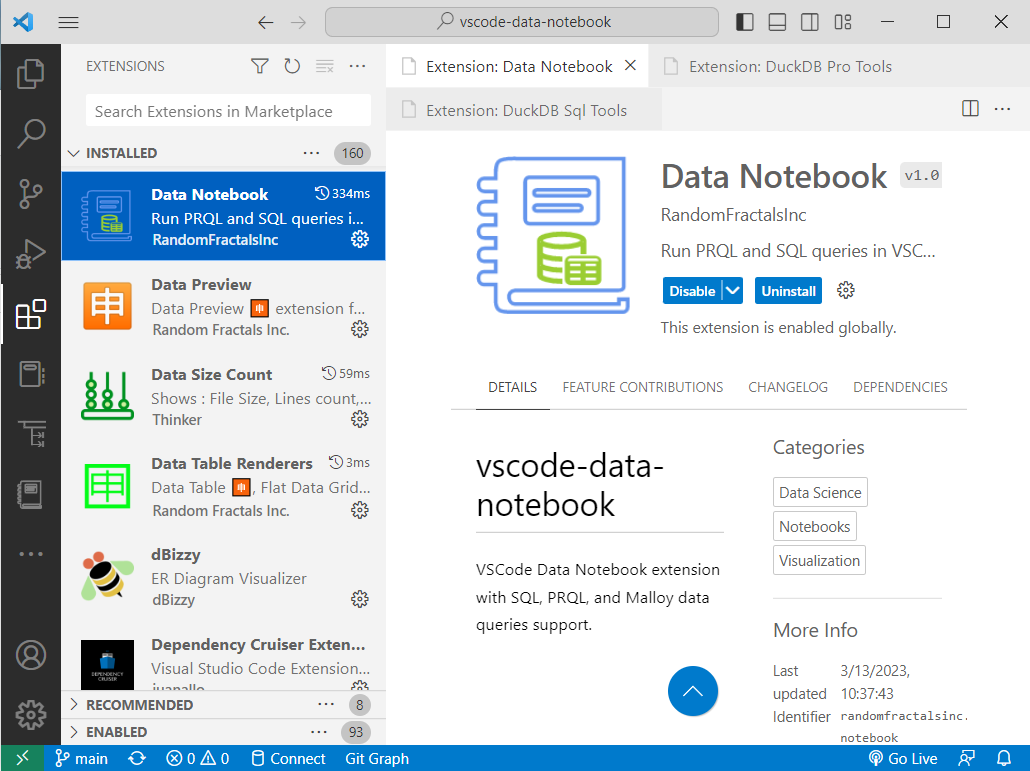Open ENABLED section more actions ellipsis

click(x=319, y=732)
